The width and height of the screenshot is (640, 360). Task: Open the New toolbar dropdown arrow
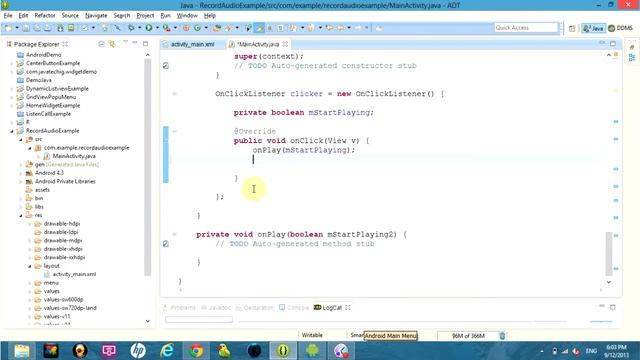click(x=17, y=28)
